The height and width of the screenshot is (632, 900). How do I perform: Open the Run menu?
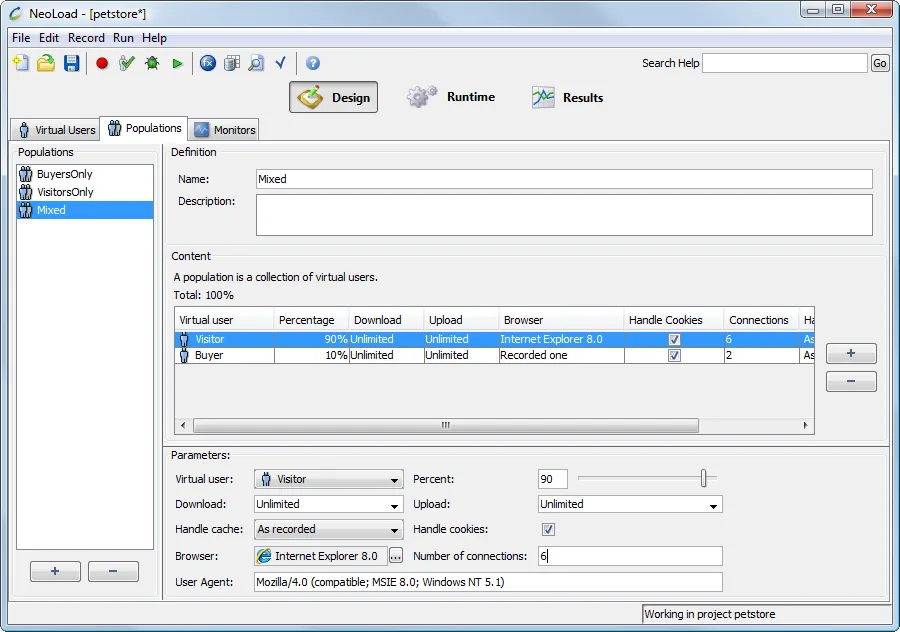(x=123, y=38)
